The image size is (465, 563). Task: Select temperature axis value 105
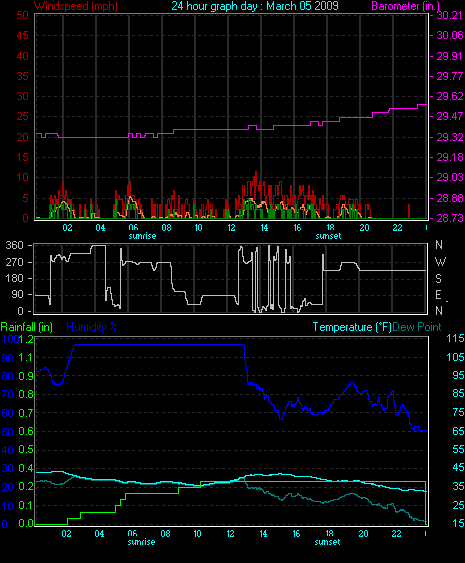click(x=455, y=357)
